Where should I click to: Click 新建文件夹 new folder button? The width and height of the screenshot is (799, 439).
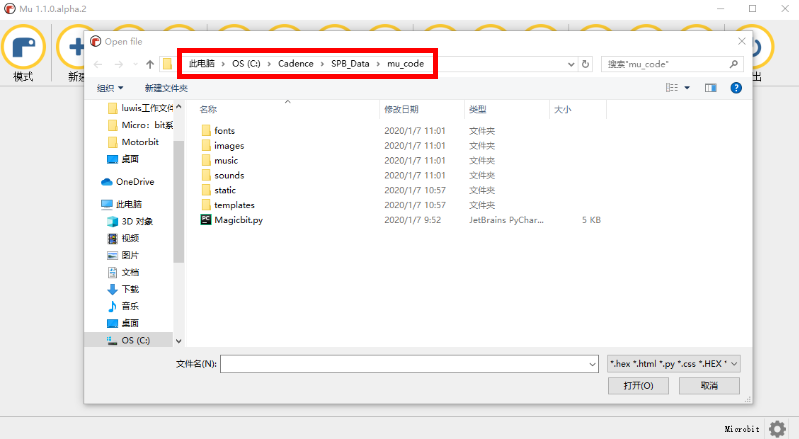point(166,88)
